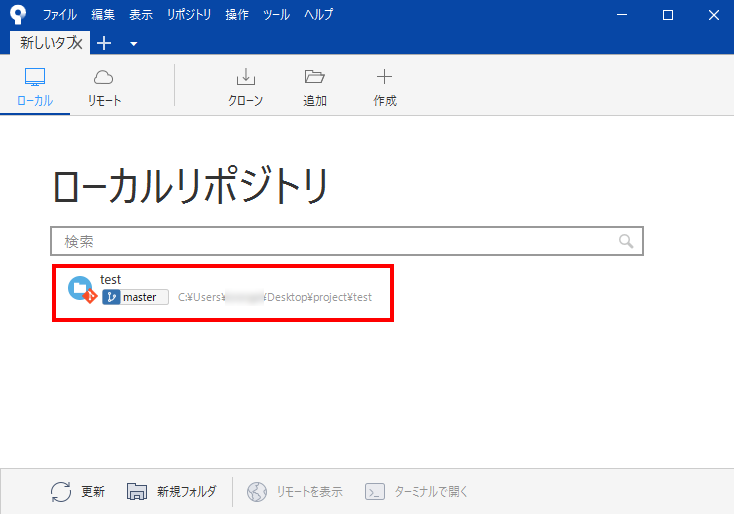Focus the 検索 search field
The image size is (734, 514).
[x=347, y=241]
